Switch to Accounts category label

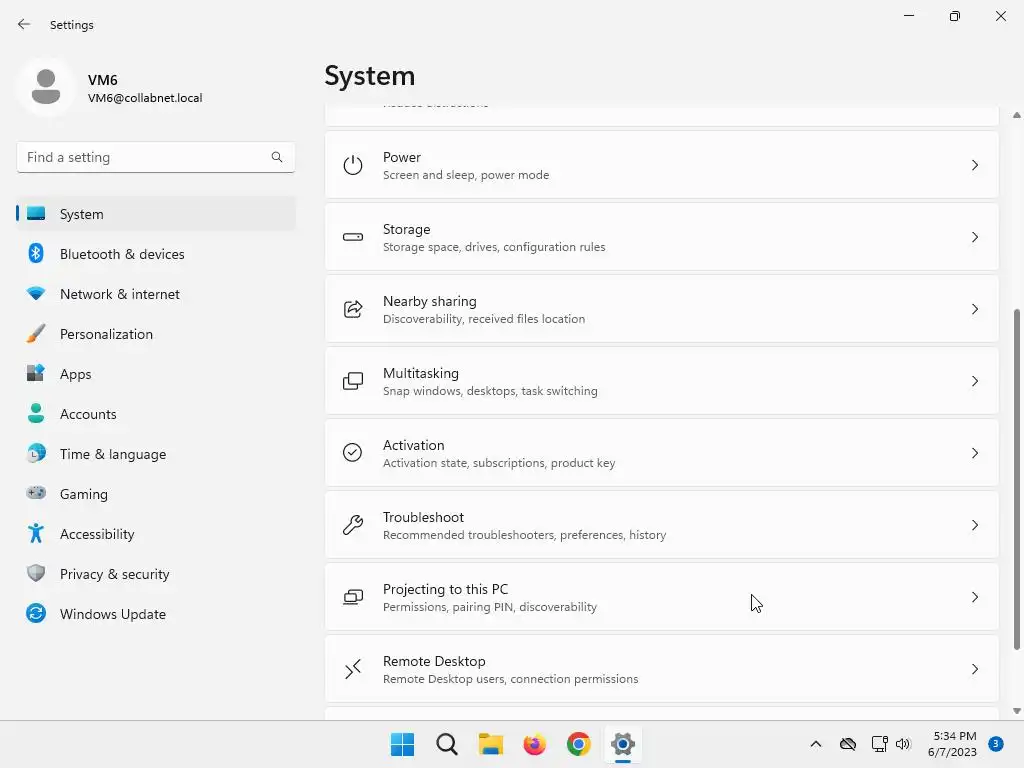pos(88,414)
